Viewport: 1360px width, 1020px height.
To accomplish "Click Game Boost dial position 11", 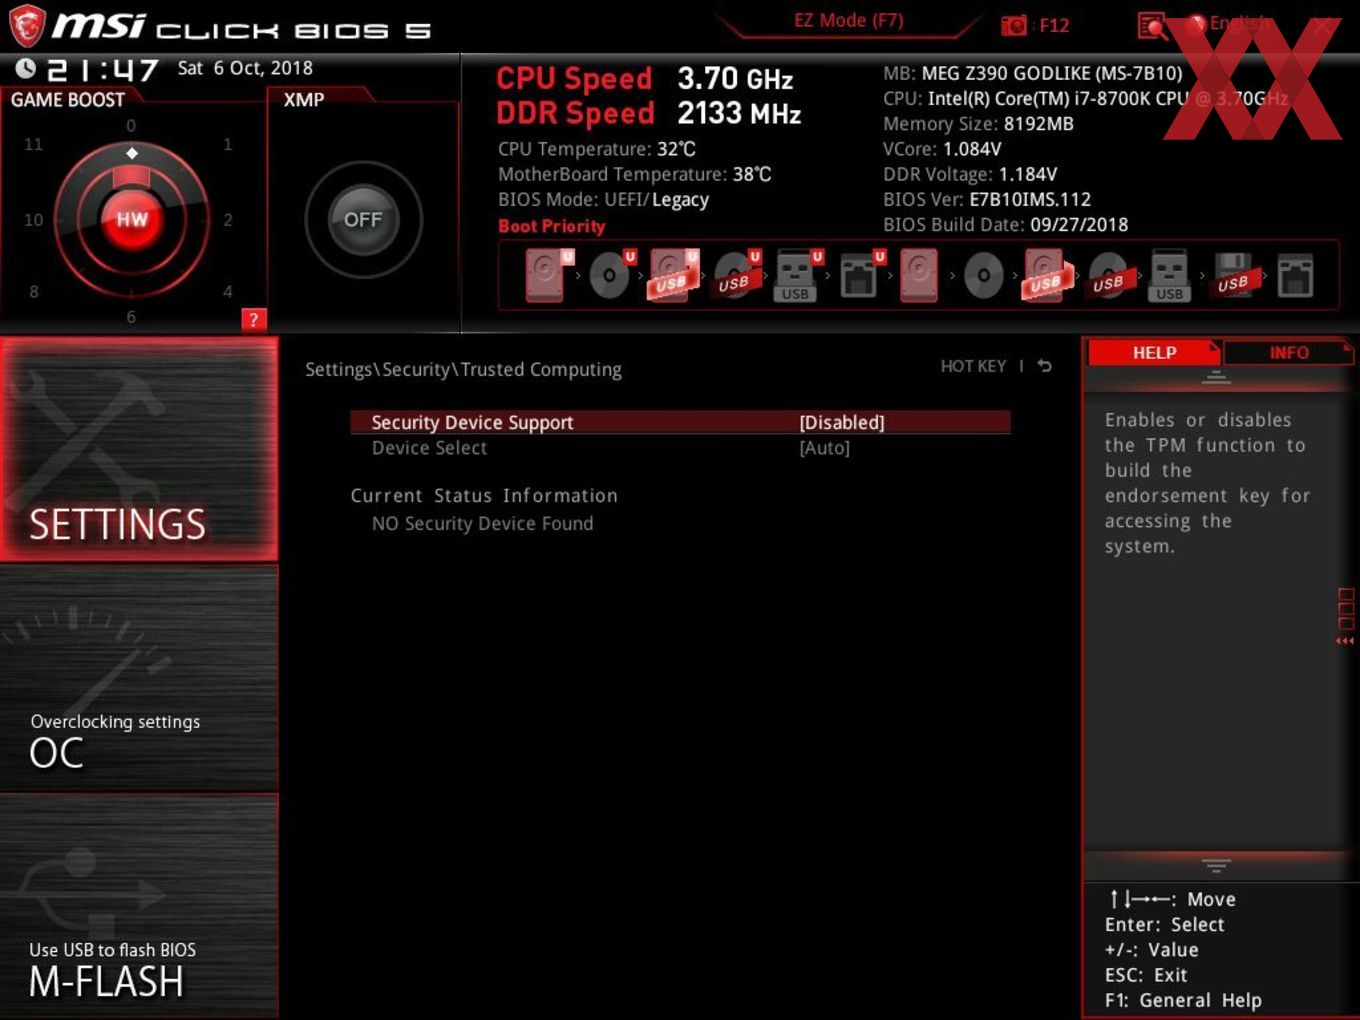I will pyautogui.click(x=33, y=144).
